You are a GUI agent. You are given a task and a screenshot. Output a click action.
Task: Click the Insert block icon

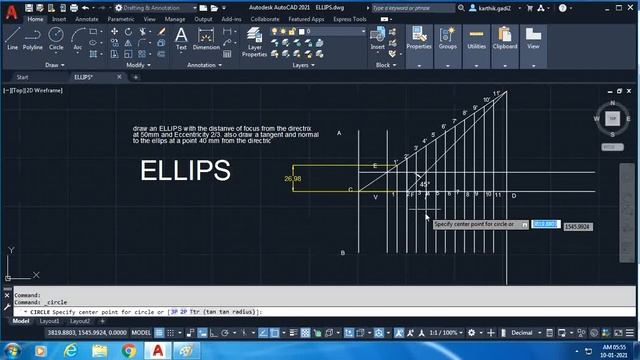click(x=378, y=38)
